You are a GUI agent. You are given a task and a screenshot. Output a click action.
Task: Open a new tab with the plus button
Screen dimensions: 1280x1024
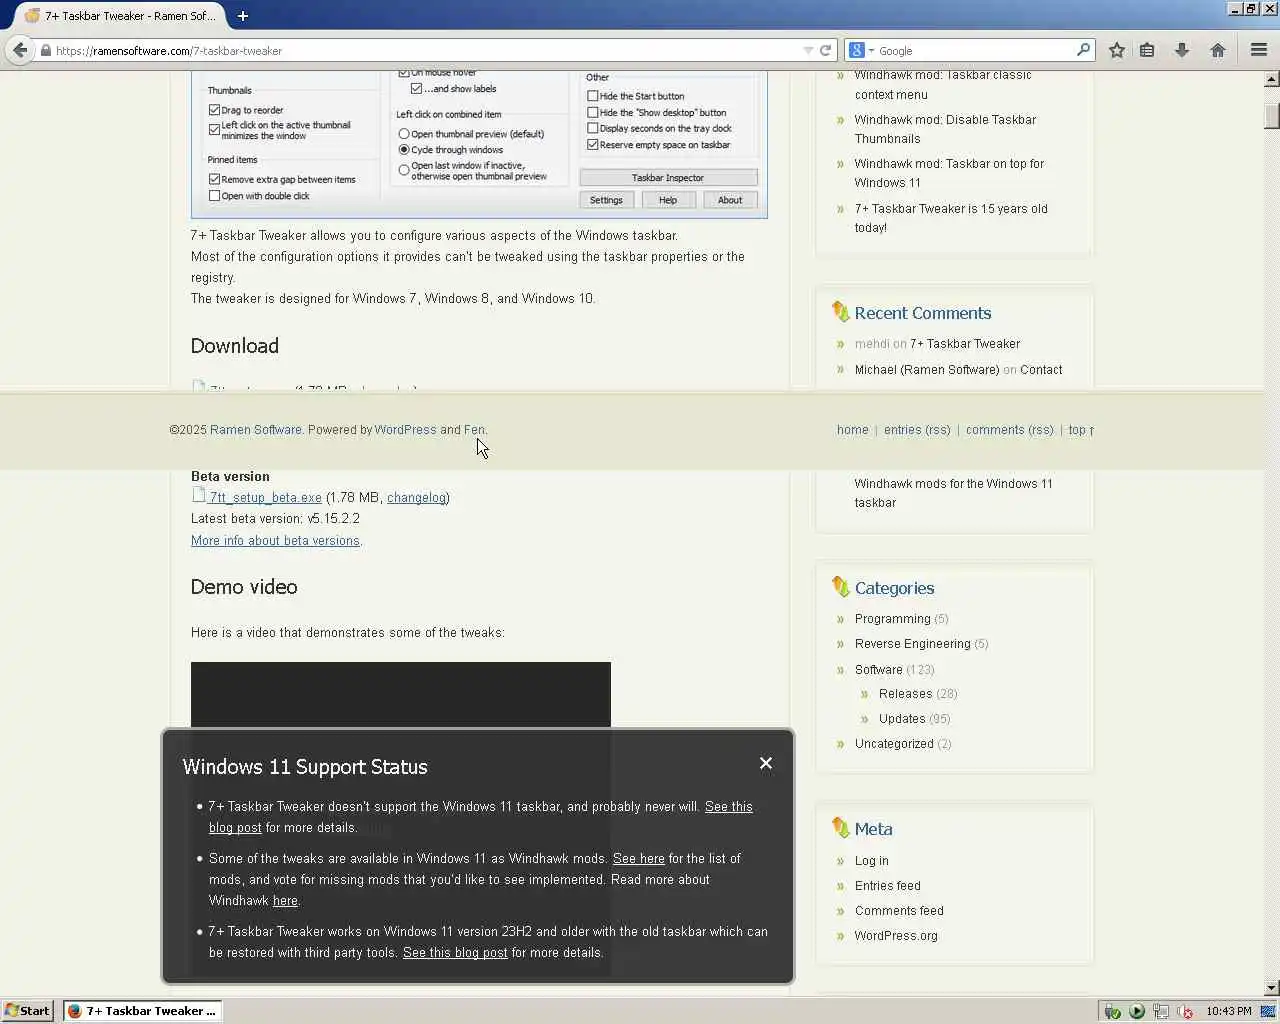click(243, 15)
